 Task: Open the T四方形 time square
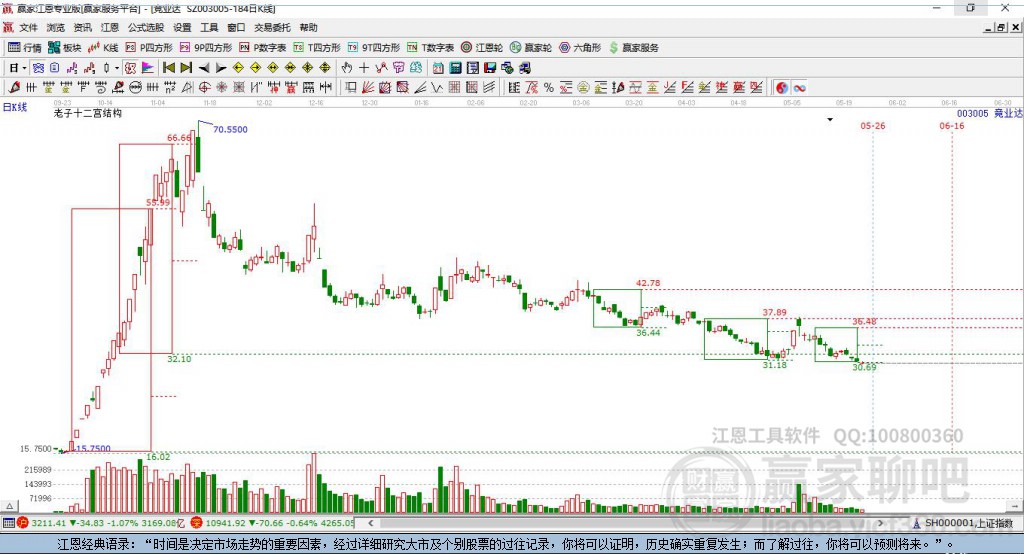[x=317, y=48]
